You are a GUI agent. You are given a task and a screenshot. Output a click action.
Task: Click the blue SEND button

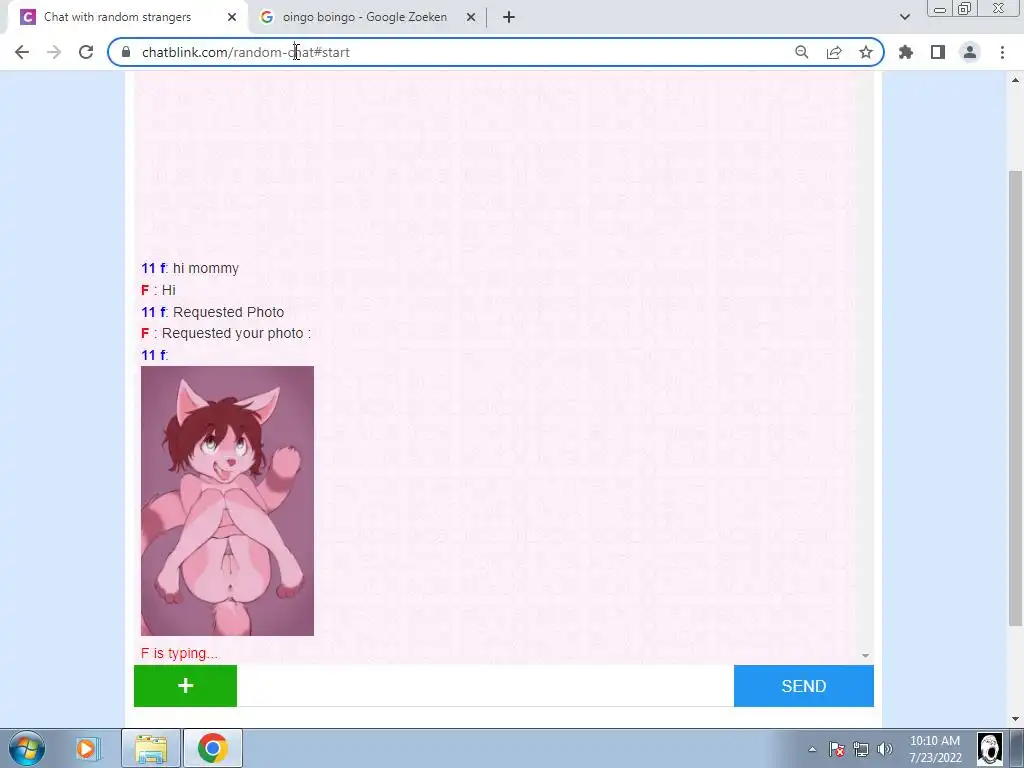[804, 686]
